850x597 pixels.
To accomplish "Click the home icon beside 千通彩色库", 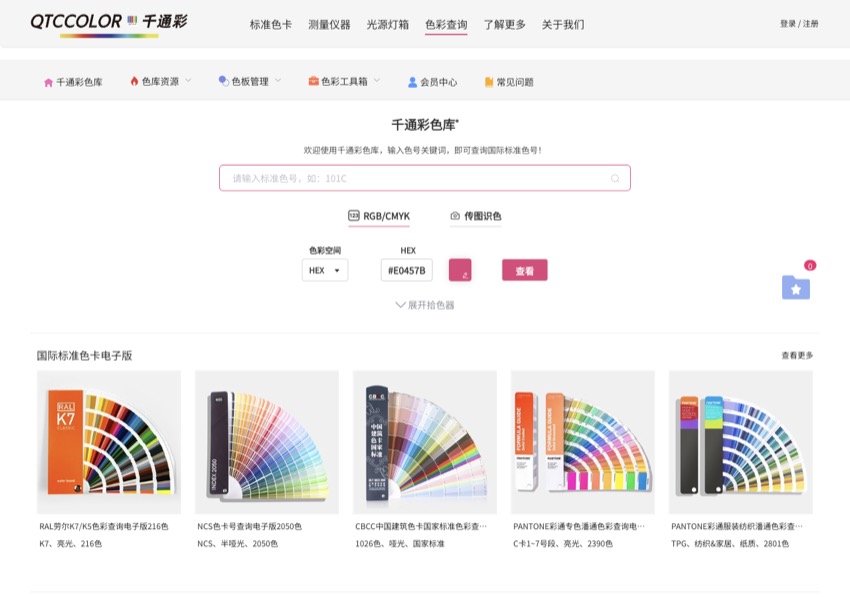I will click(48, 82).
